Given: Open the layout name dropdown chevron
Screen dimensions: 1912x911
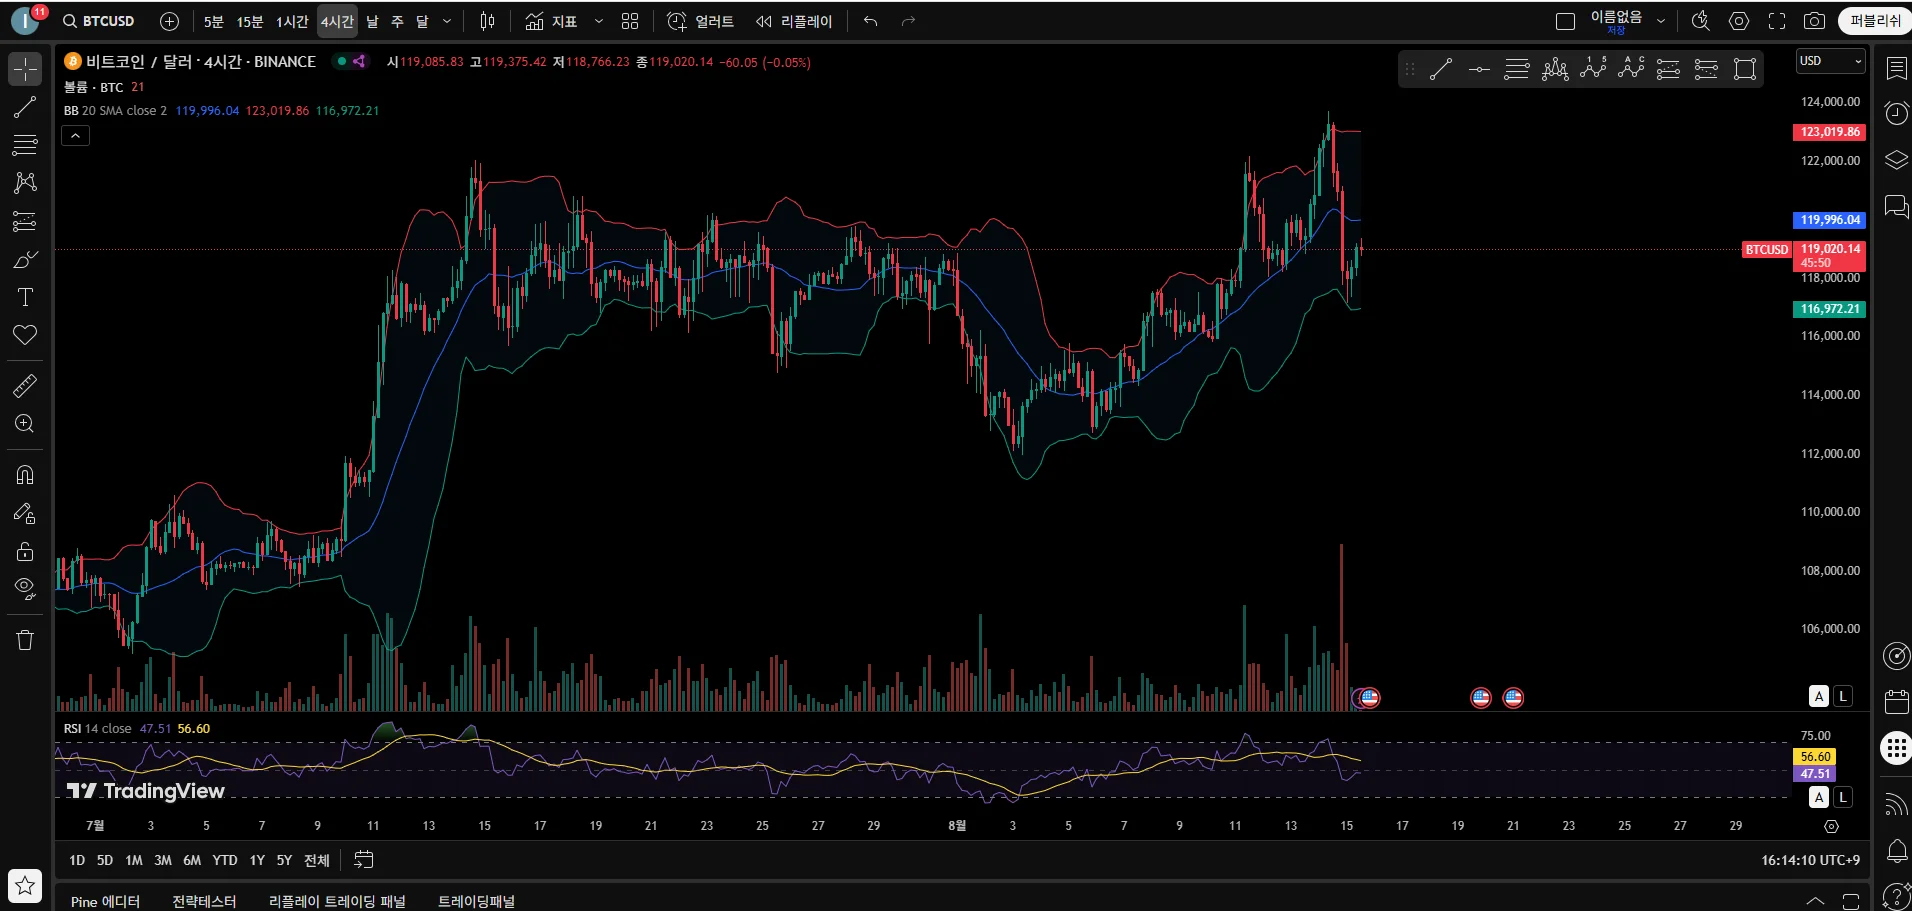Looking at the screenshot, I should click(1661, 21).
